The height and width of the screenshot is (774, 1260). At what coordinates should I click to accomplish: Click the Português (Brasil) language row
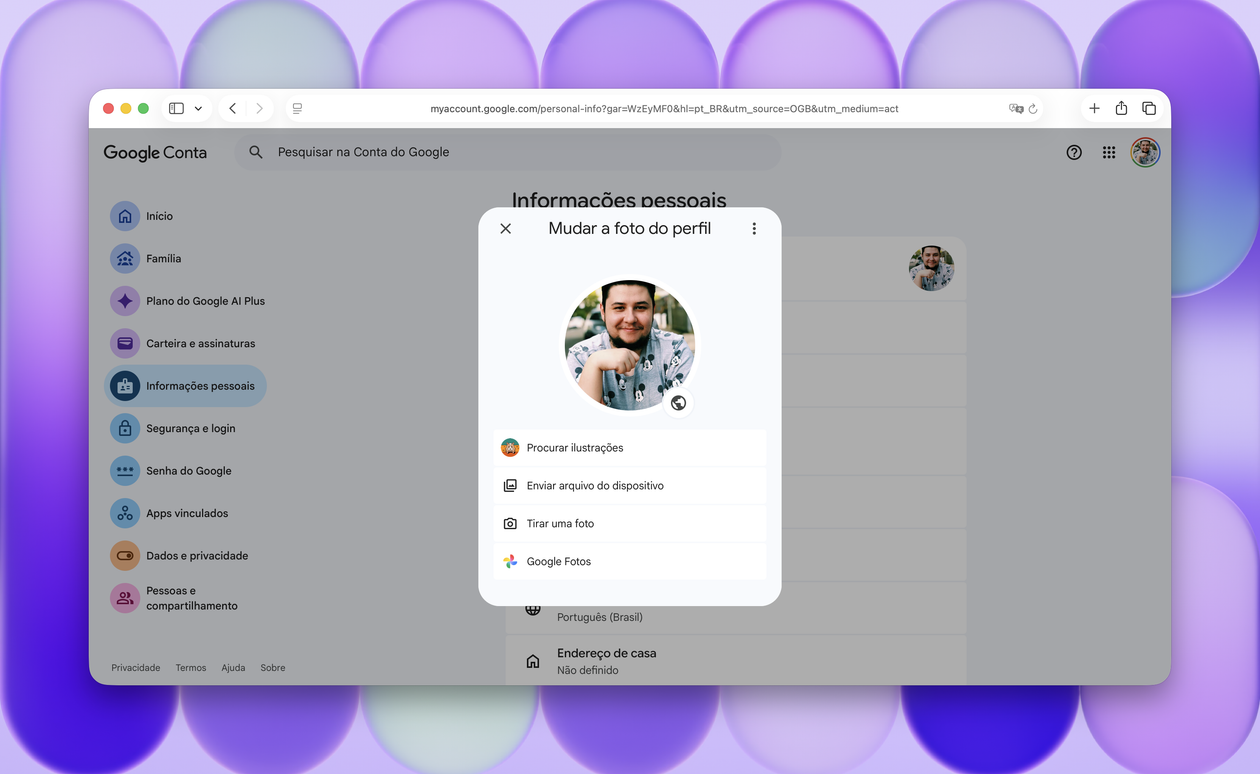tap(736, 609)
